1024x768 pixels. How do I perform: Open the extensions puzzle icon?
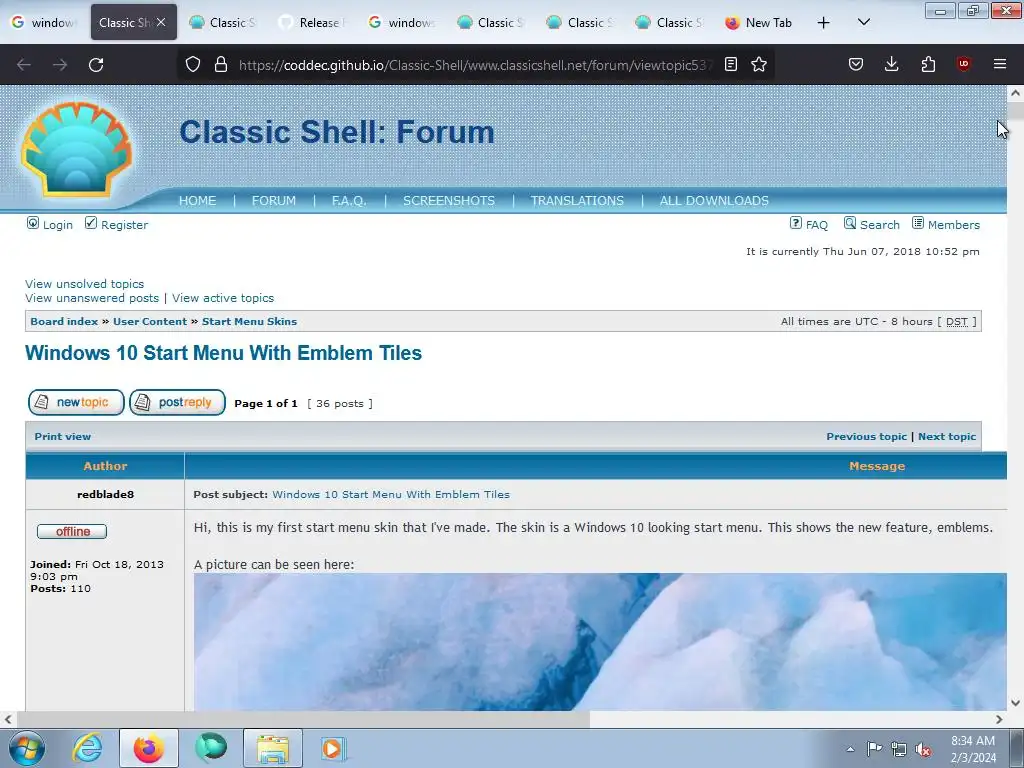click(928, 64)
